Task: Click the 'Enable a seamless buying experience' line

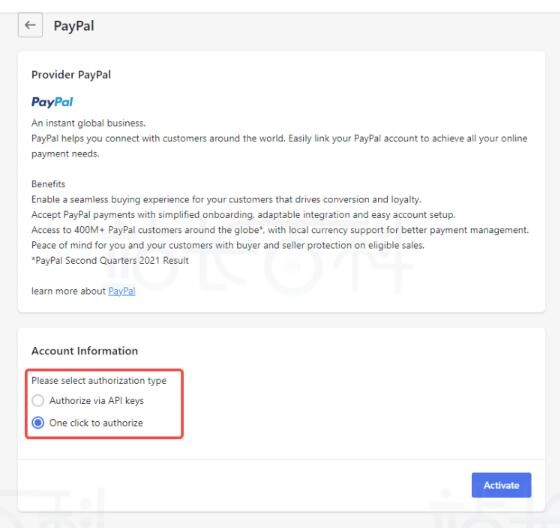Action: tap(226, 199)
